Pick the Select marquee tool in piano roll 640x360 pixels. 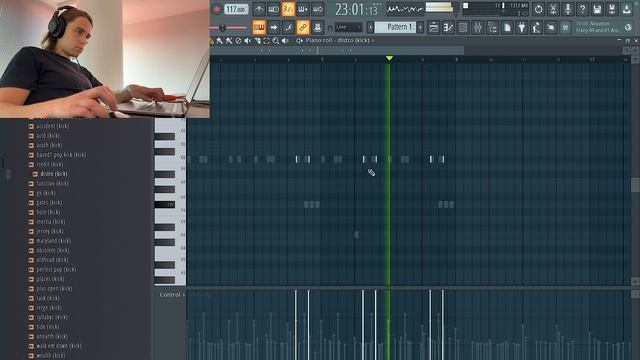pos(267,40)
